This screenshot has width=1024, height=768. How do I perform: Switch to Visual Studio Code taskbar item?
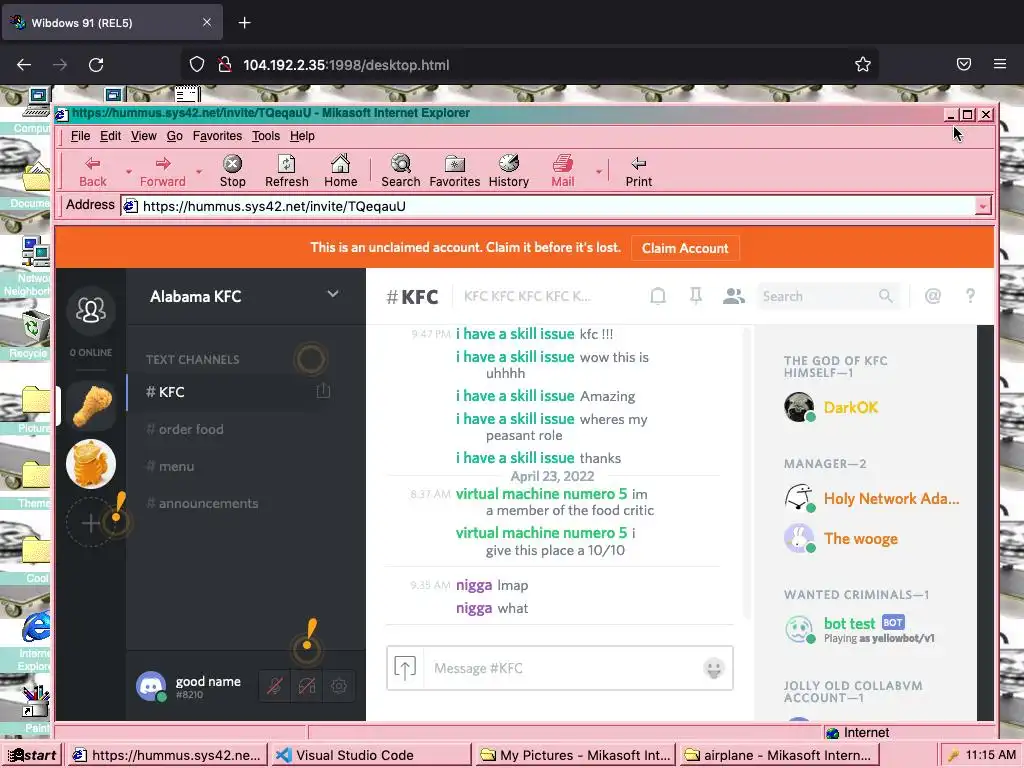(x=370, y=755)
